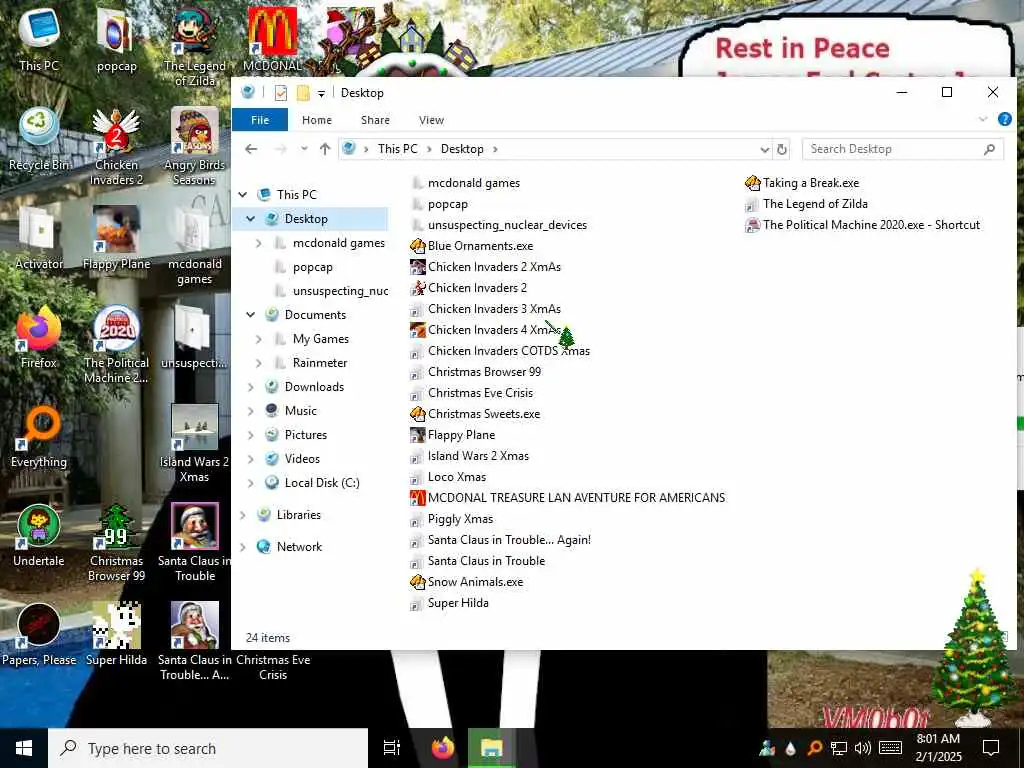Collapse This PC in navigation tree
The width and height of the screenshot is (1024, 768).
[x=243, y=195]
